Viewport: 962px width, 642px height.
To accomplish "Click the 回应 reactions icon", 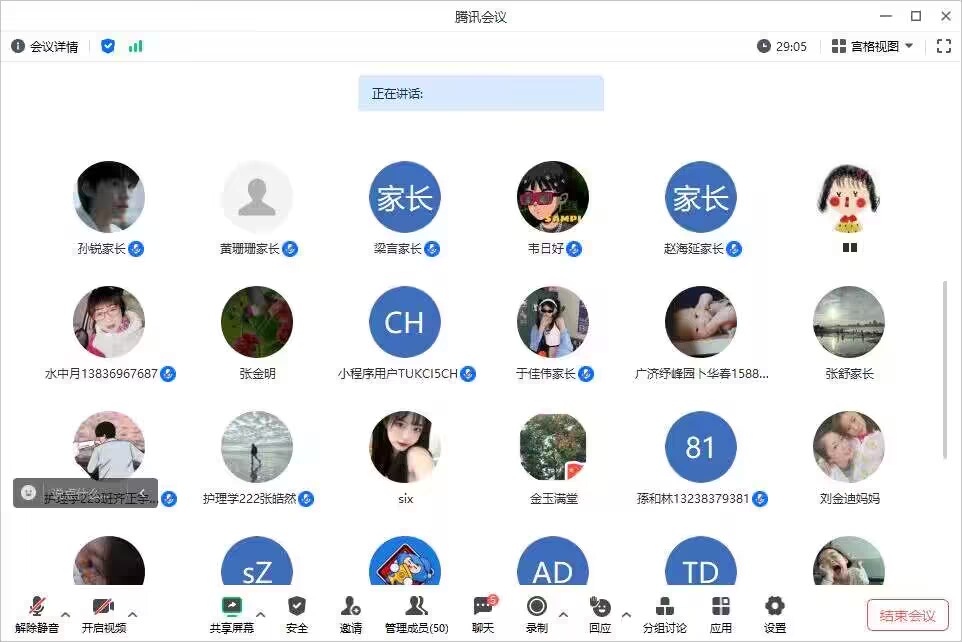I will pyautogui.click(x=600, y=614).
